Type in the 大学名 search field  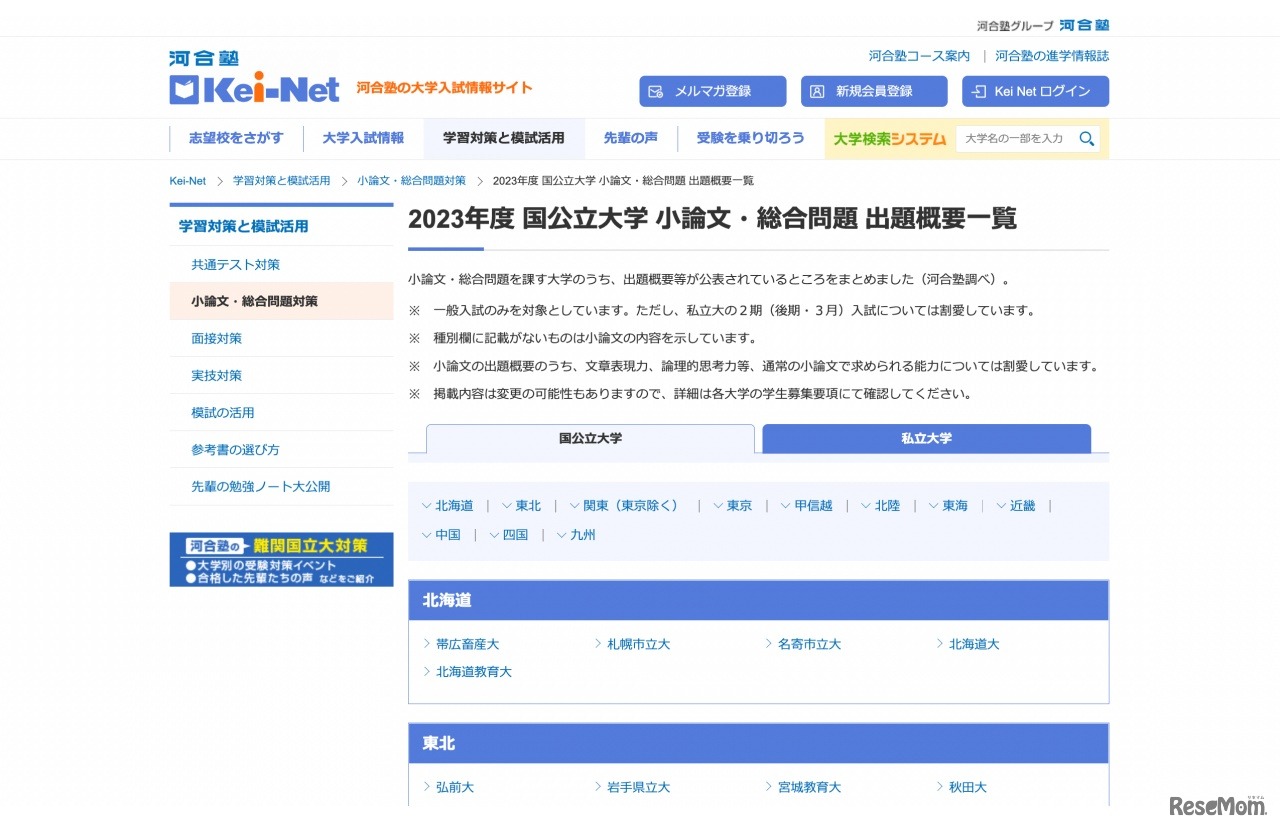(x=1014, y=139)
